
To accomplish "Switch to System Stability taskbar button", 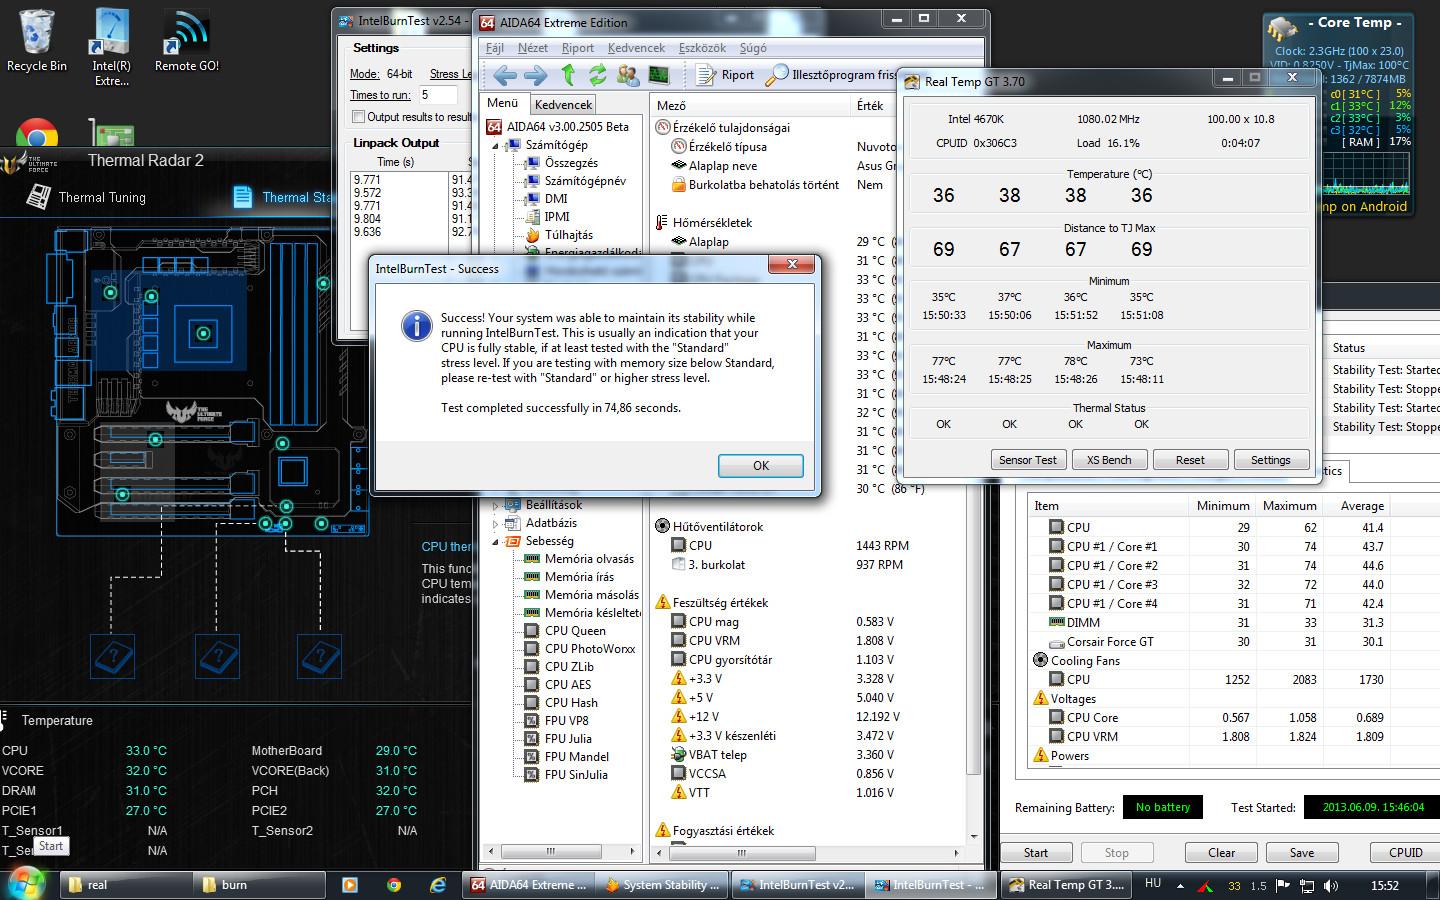I will [x=662, y=885].
